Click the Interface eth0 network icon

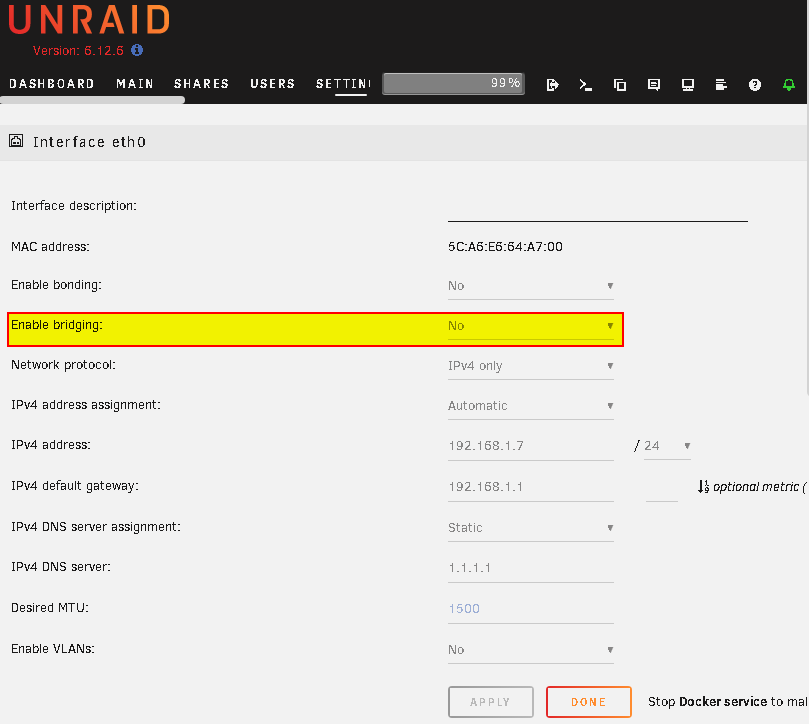[x=16, y=141]
